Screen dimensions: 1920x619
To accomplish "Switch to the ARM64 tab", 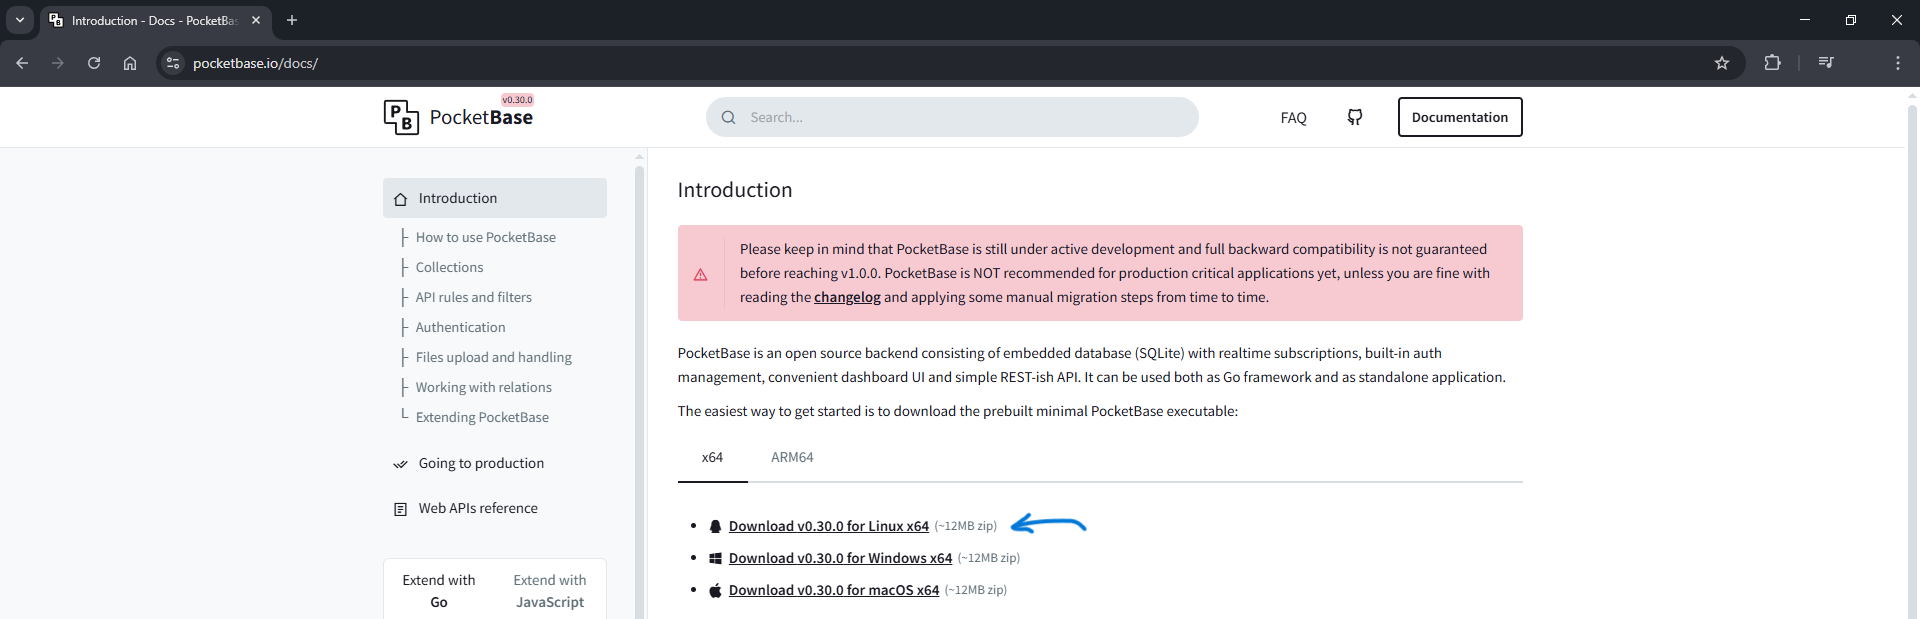I will tap(791, 457).
